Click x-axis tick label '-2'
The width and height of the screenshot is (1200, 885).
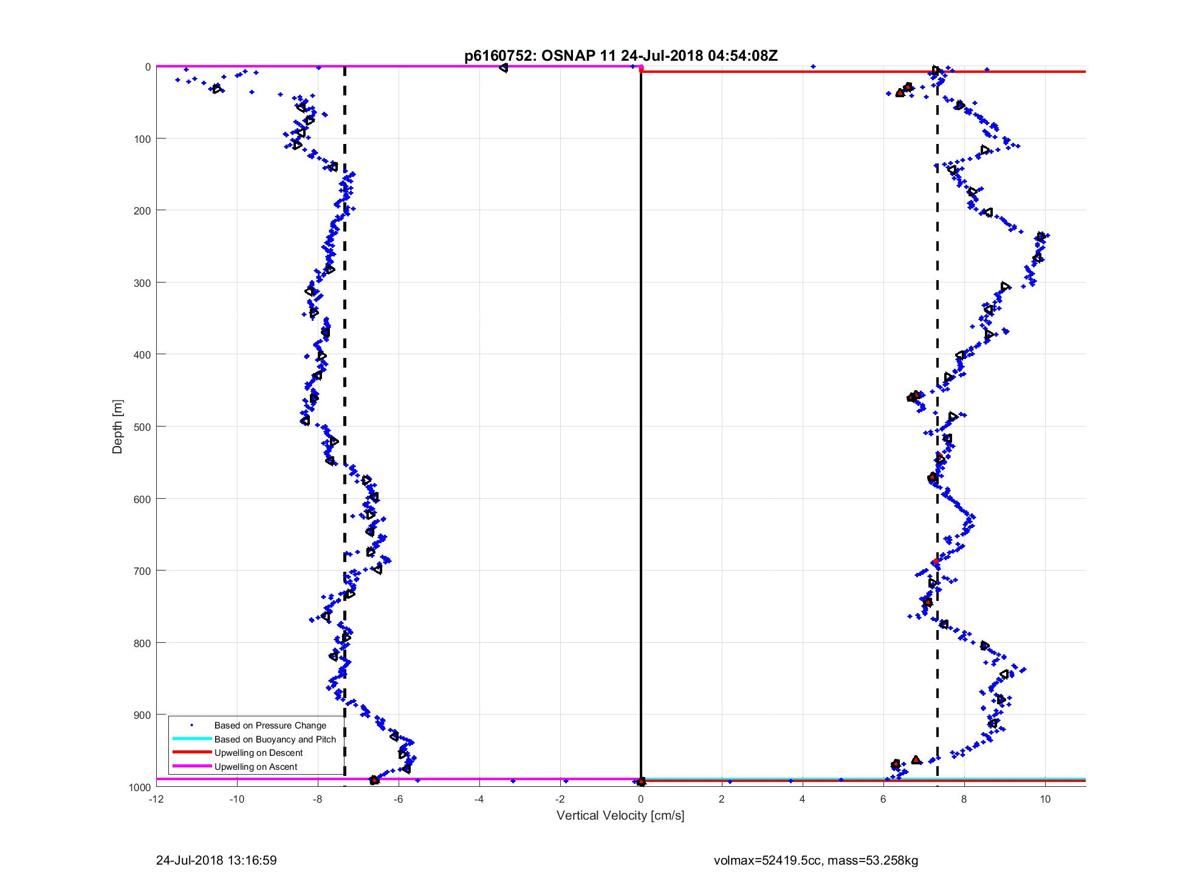pyautogui.click(x=560, y=799)
